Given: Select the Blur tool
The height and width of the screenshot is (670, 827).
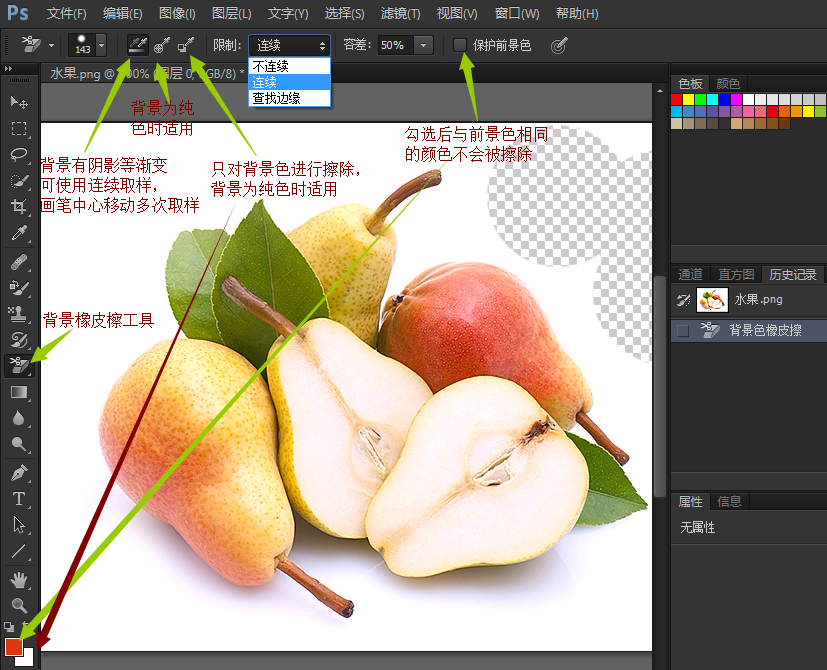Looking at the screenshot, I should 19,418.
